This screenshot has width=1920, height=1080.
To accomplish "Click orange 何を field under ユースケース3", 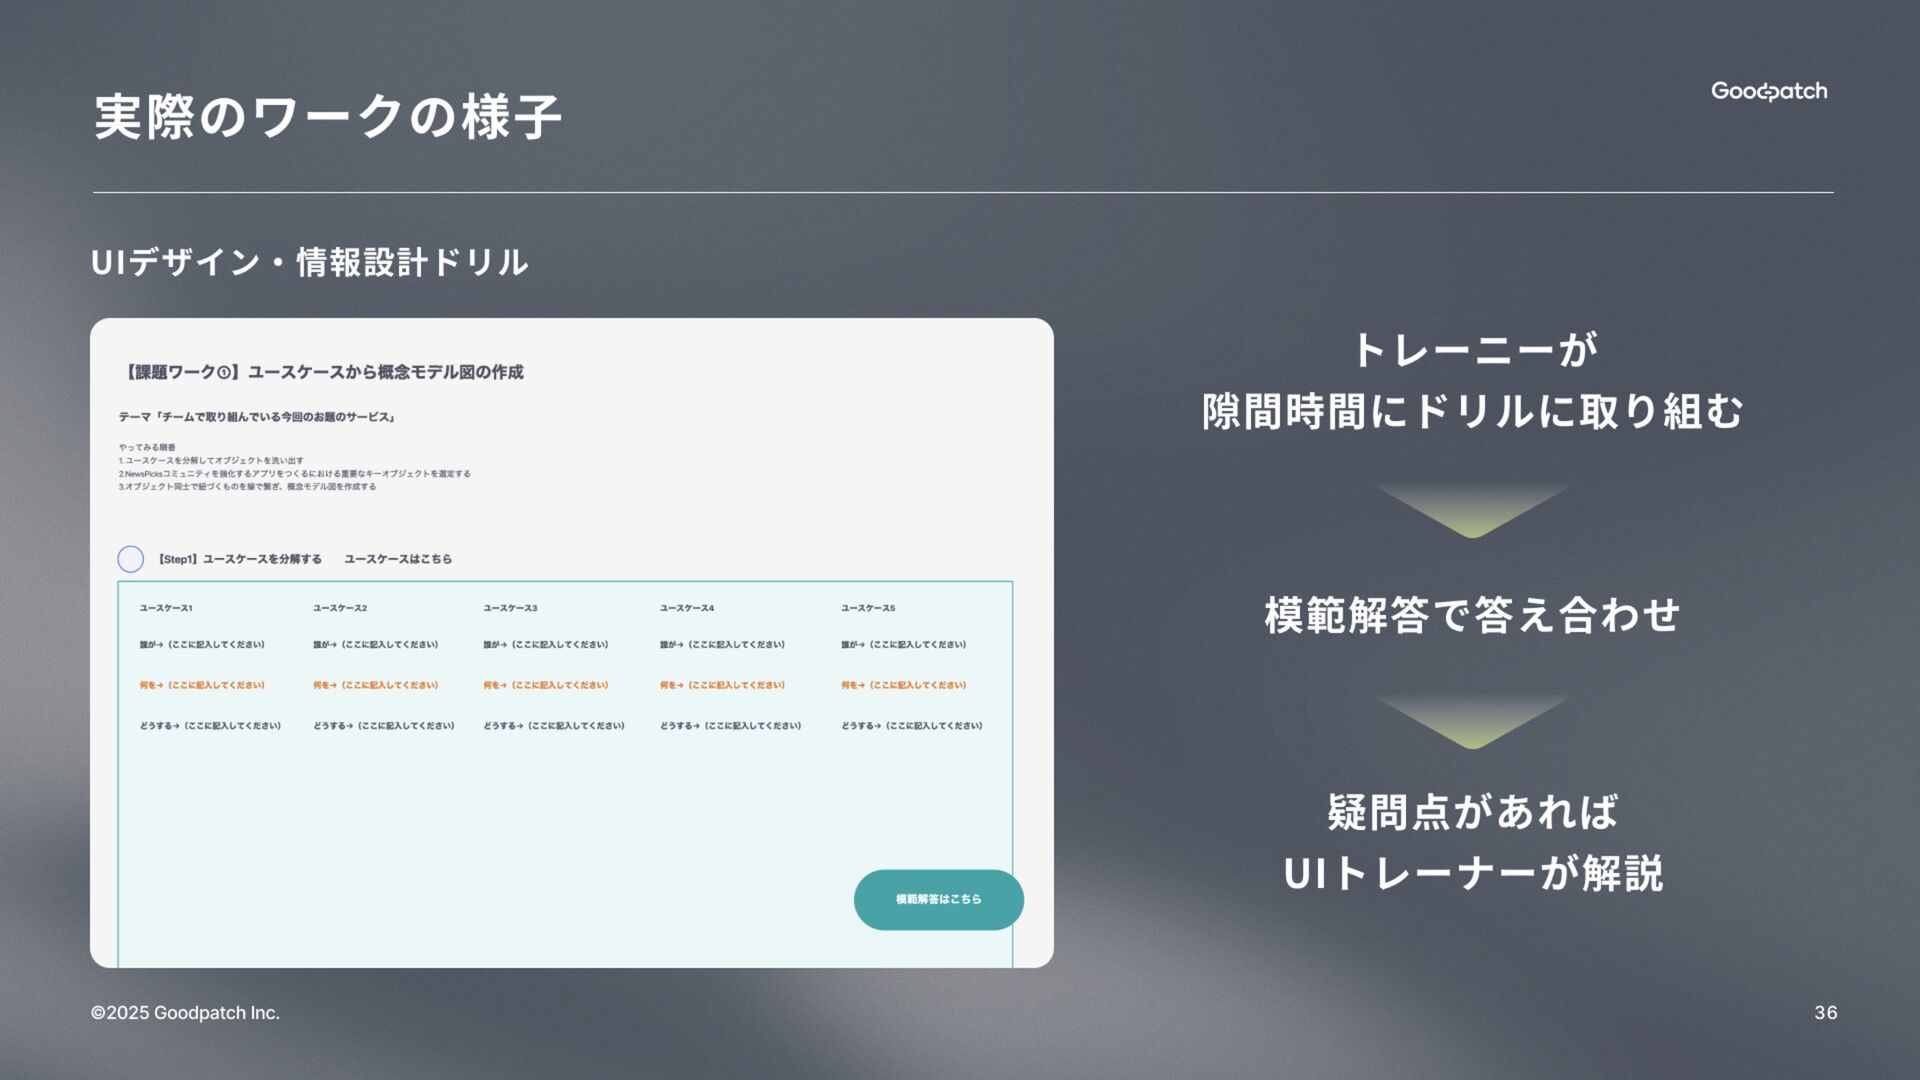I will point(545,685).
